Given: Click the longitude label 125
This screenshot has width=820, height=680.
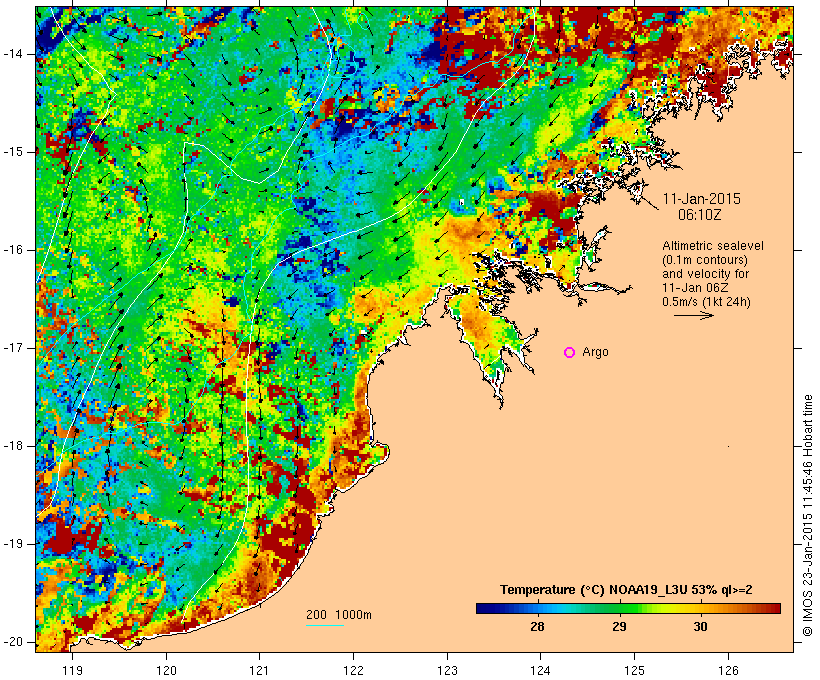Looking at the screenshot, I should pos(635,670).
